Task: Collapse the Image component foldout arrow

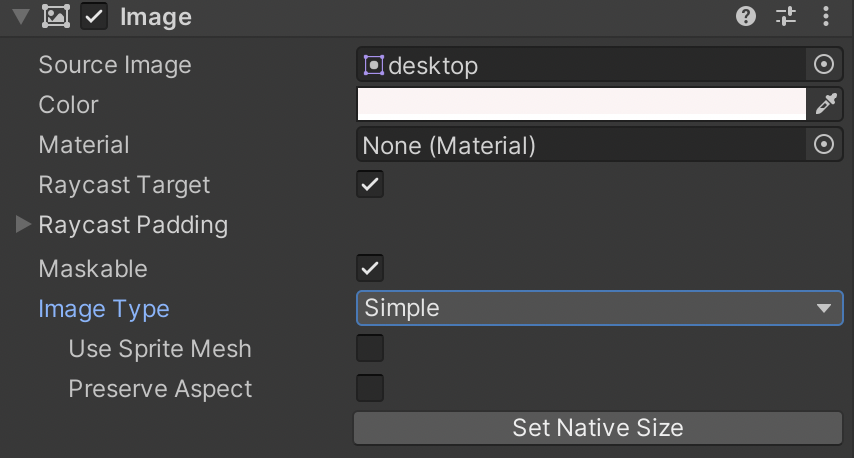Action: [x=20, y=17]
